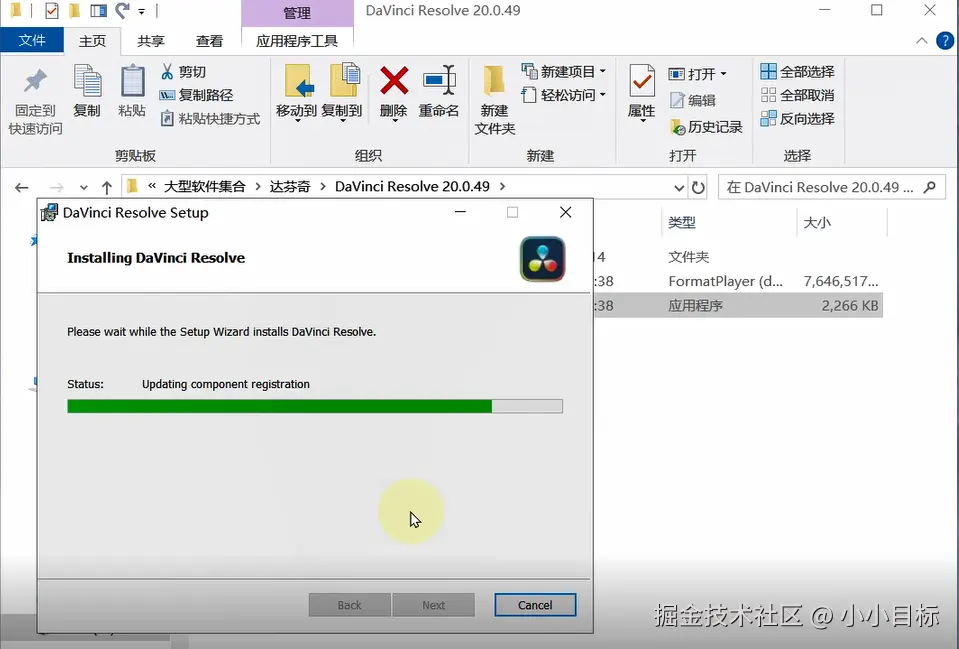Open the Quick Access Toolbar customize dropdown

click(x=141, y=11)
